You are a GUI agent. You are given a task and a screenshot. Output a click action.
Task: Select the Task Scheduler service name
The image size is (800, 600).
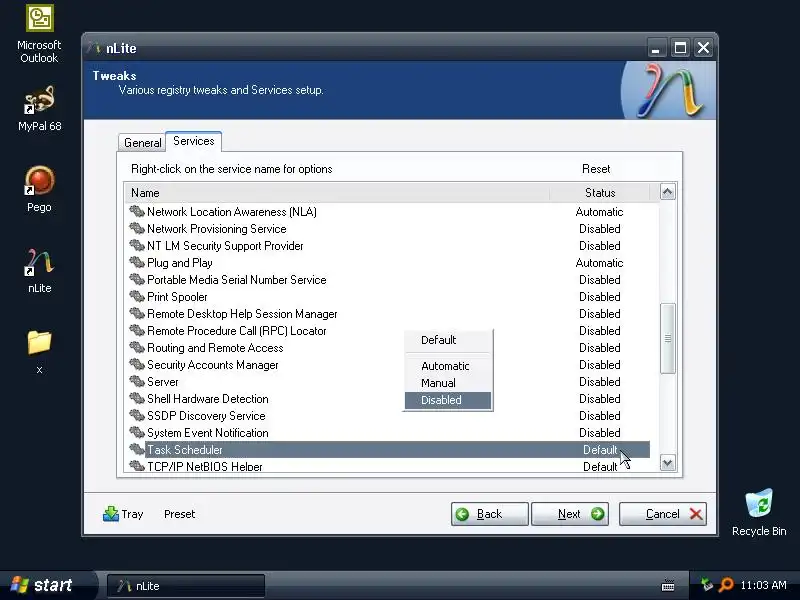tap(185, 449)
